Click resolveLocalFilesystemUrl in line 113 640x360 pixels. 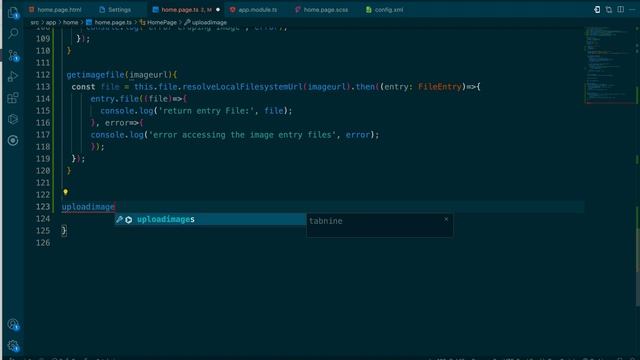click(x=242, y=87)
